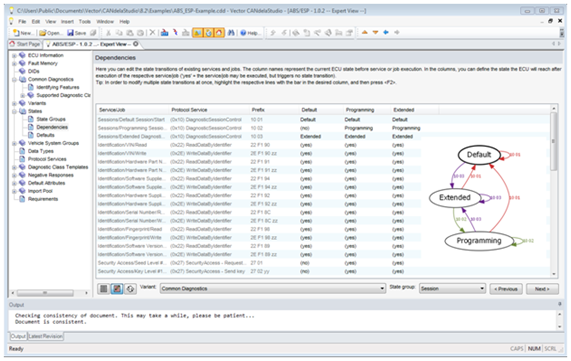
Task: Toggle graph-only view button below list
Action: click(130, 289)
